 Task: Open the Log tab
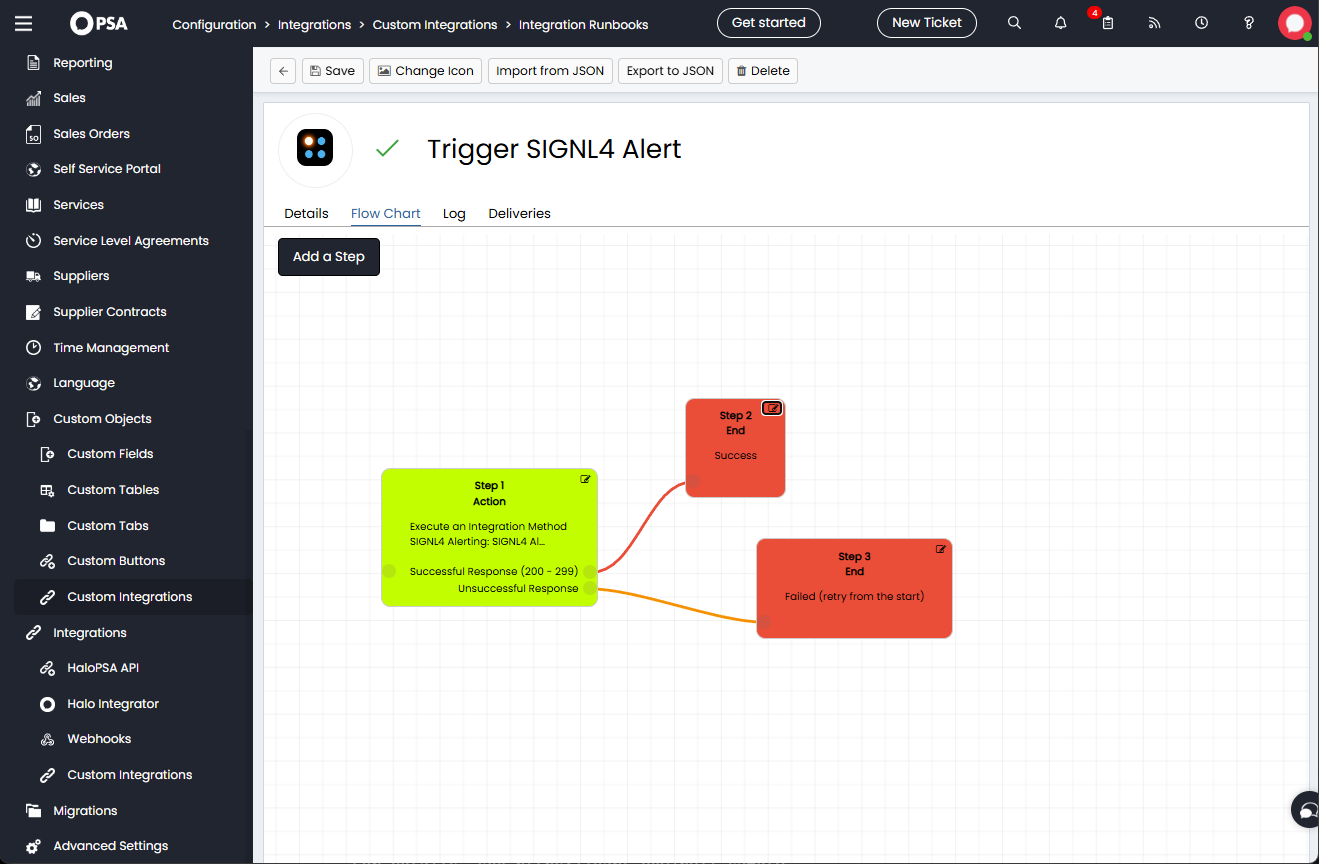coord(454,214)
